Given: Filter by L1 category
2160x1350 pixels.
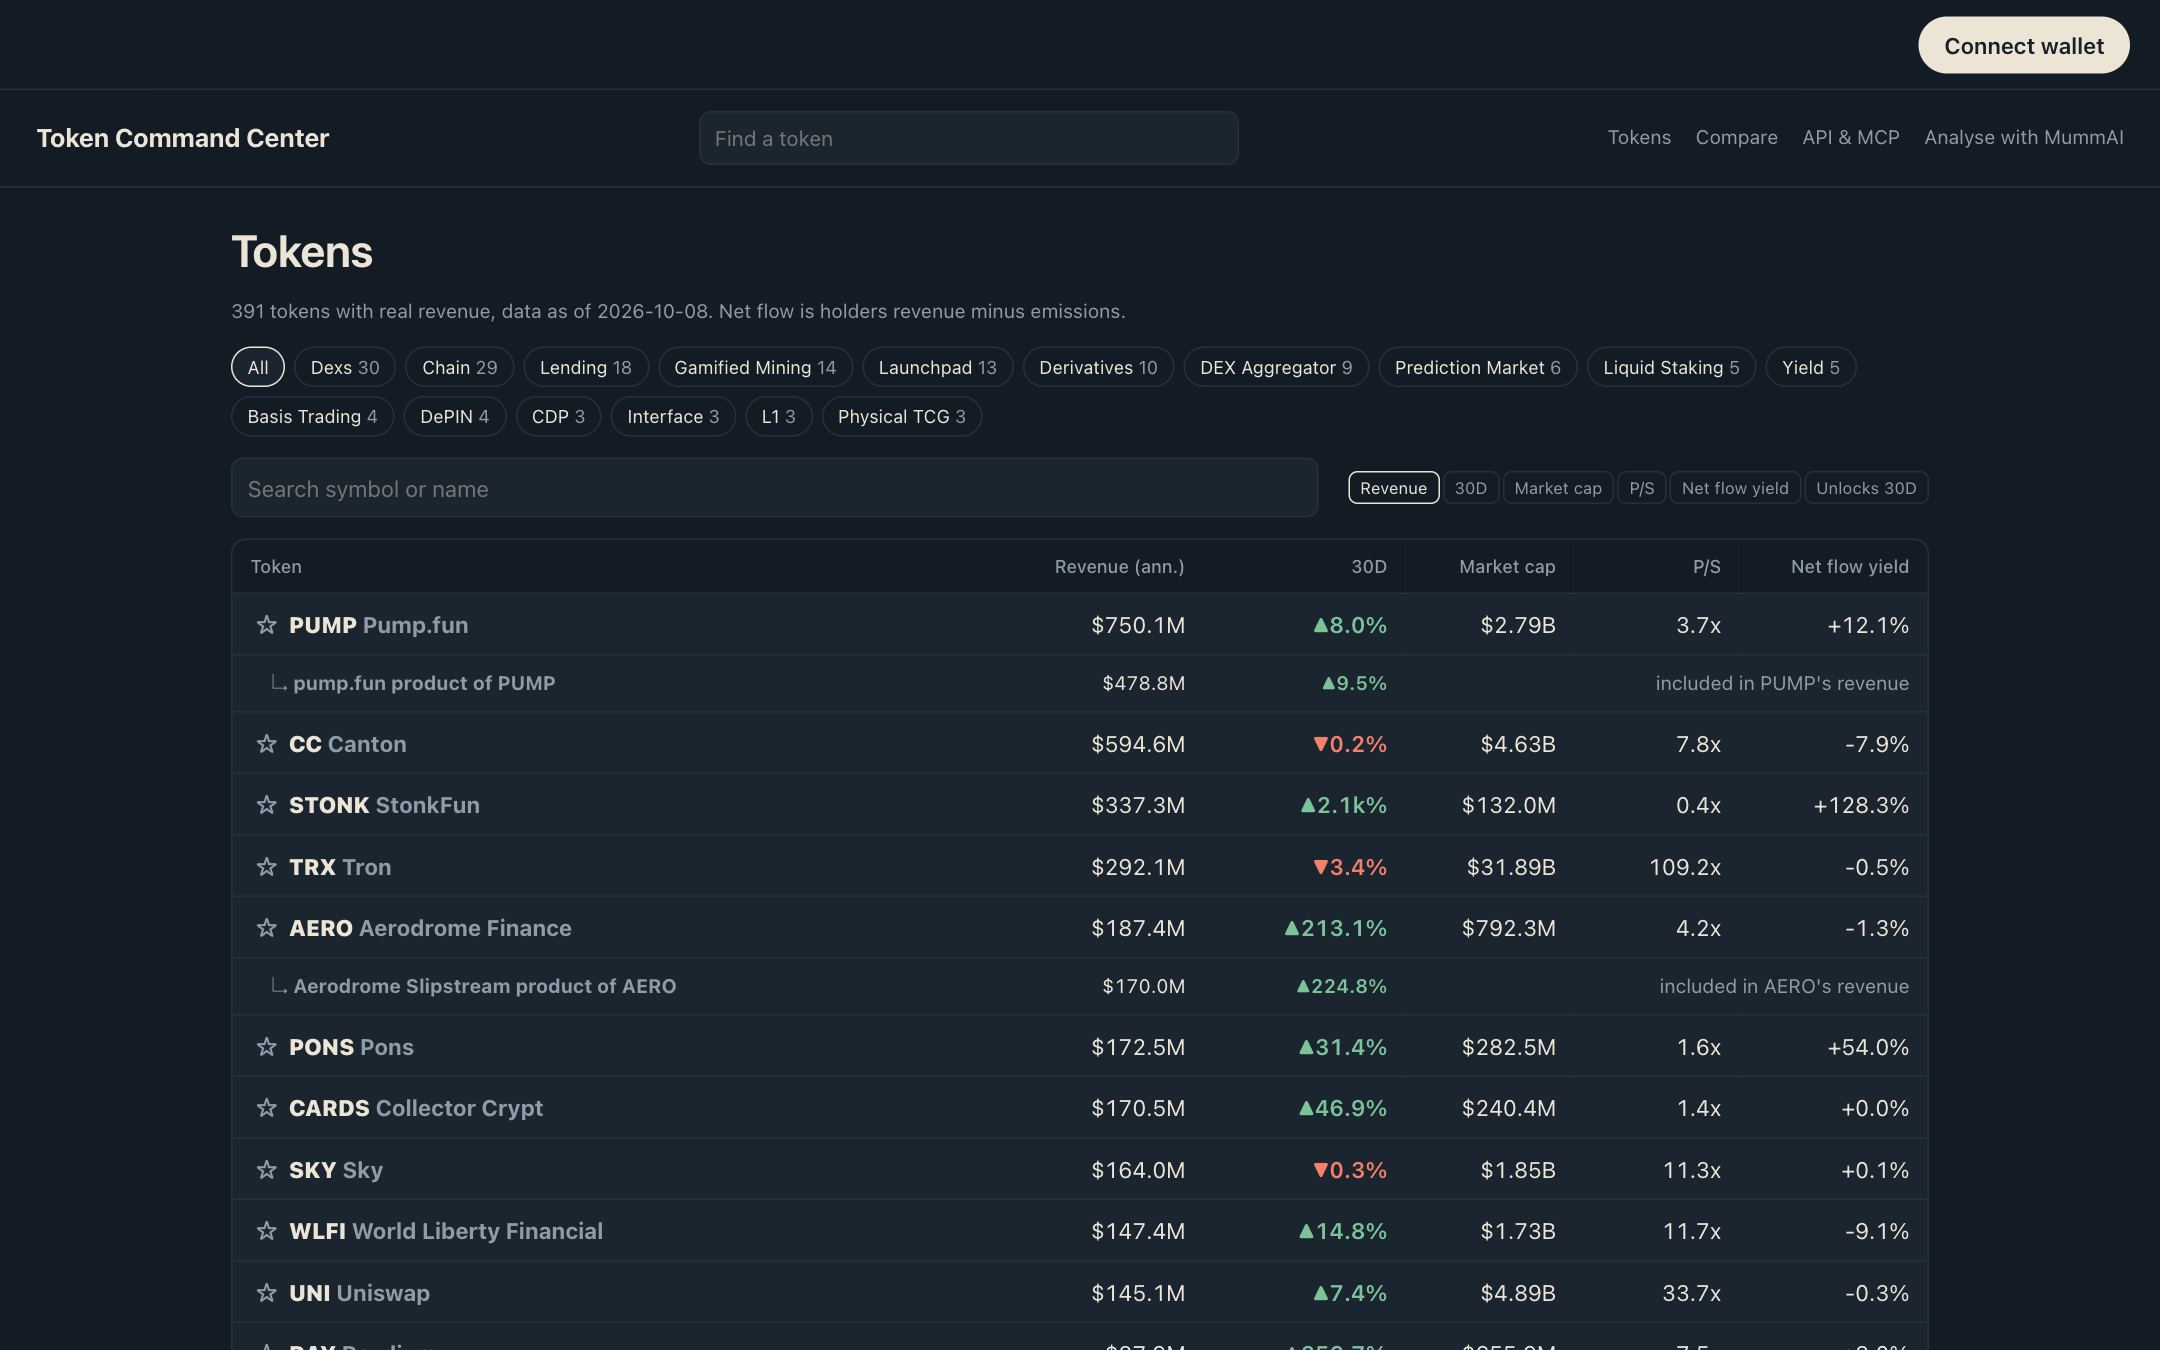Looking at the screenshot, I should point(778,416).
